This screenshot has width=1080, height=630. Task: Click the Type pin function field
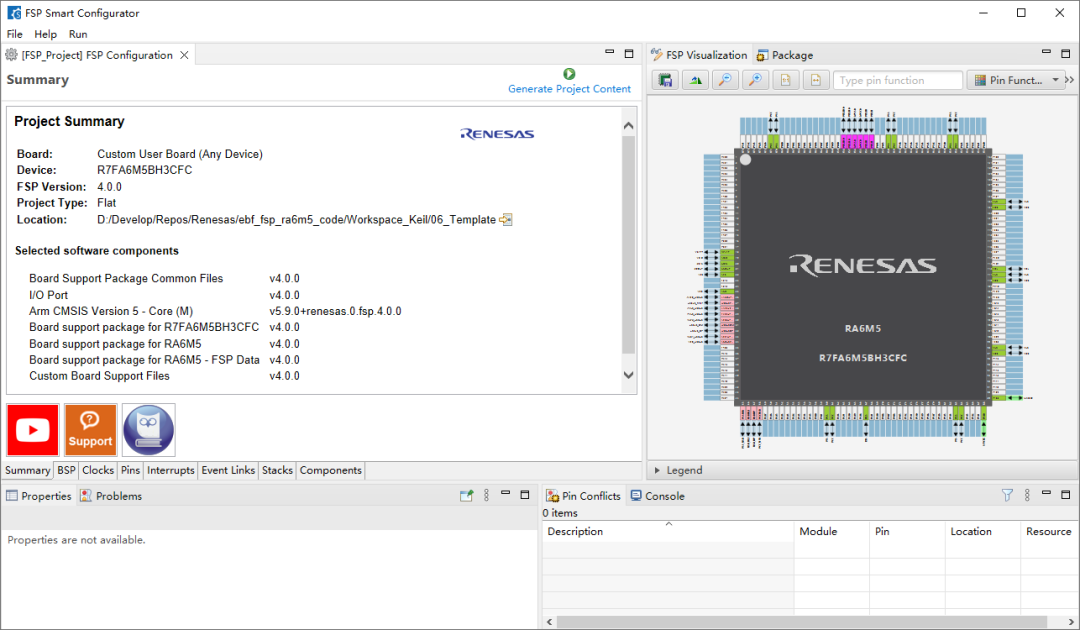pos(897,81)
